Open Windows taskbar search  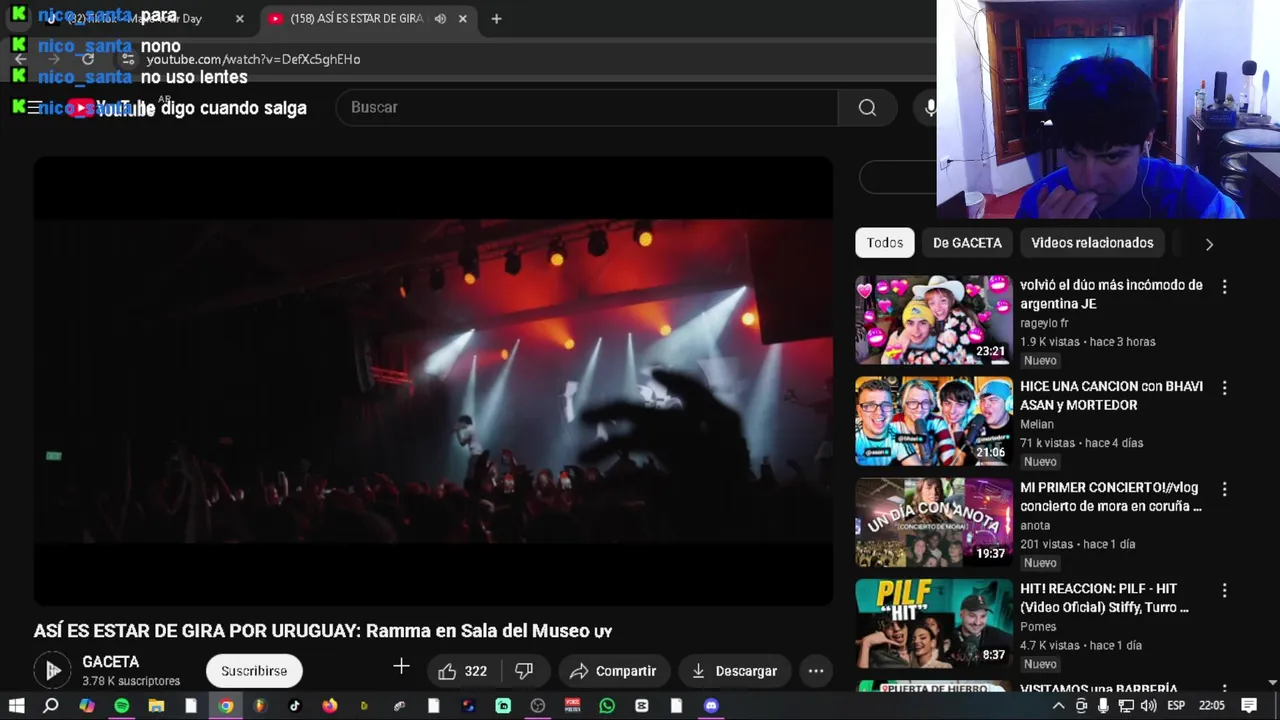point(51,706)
